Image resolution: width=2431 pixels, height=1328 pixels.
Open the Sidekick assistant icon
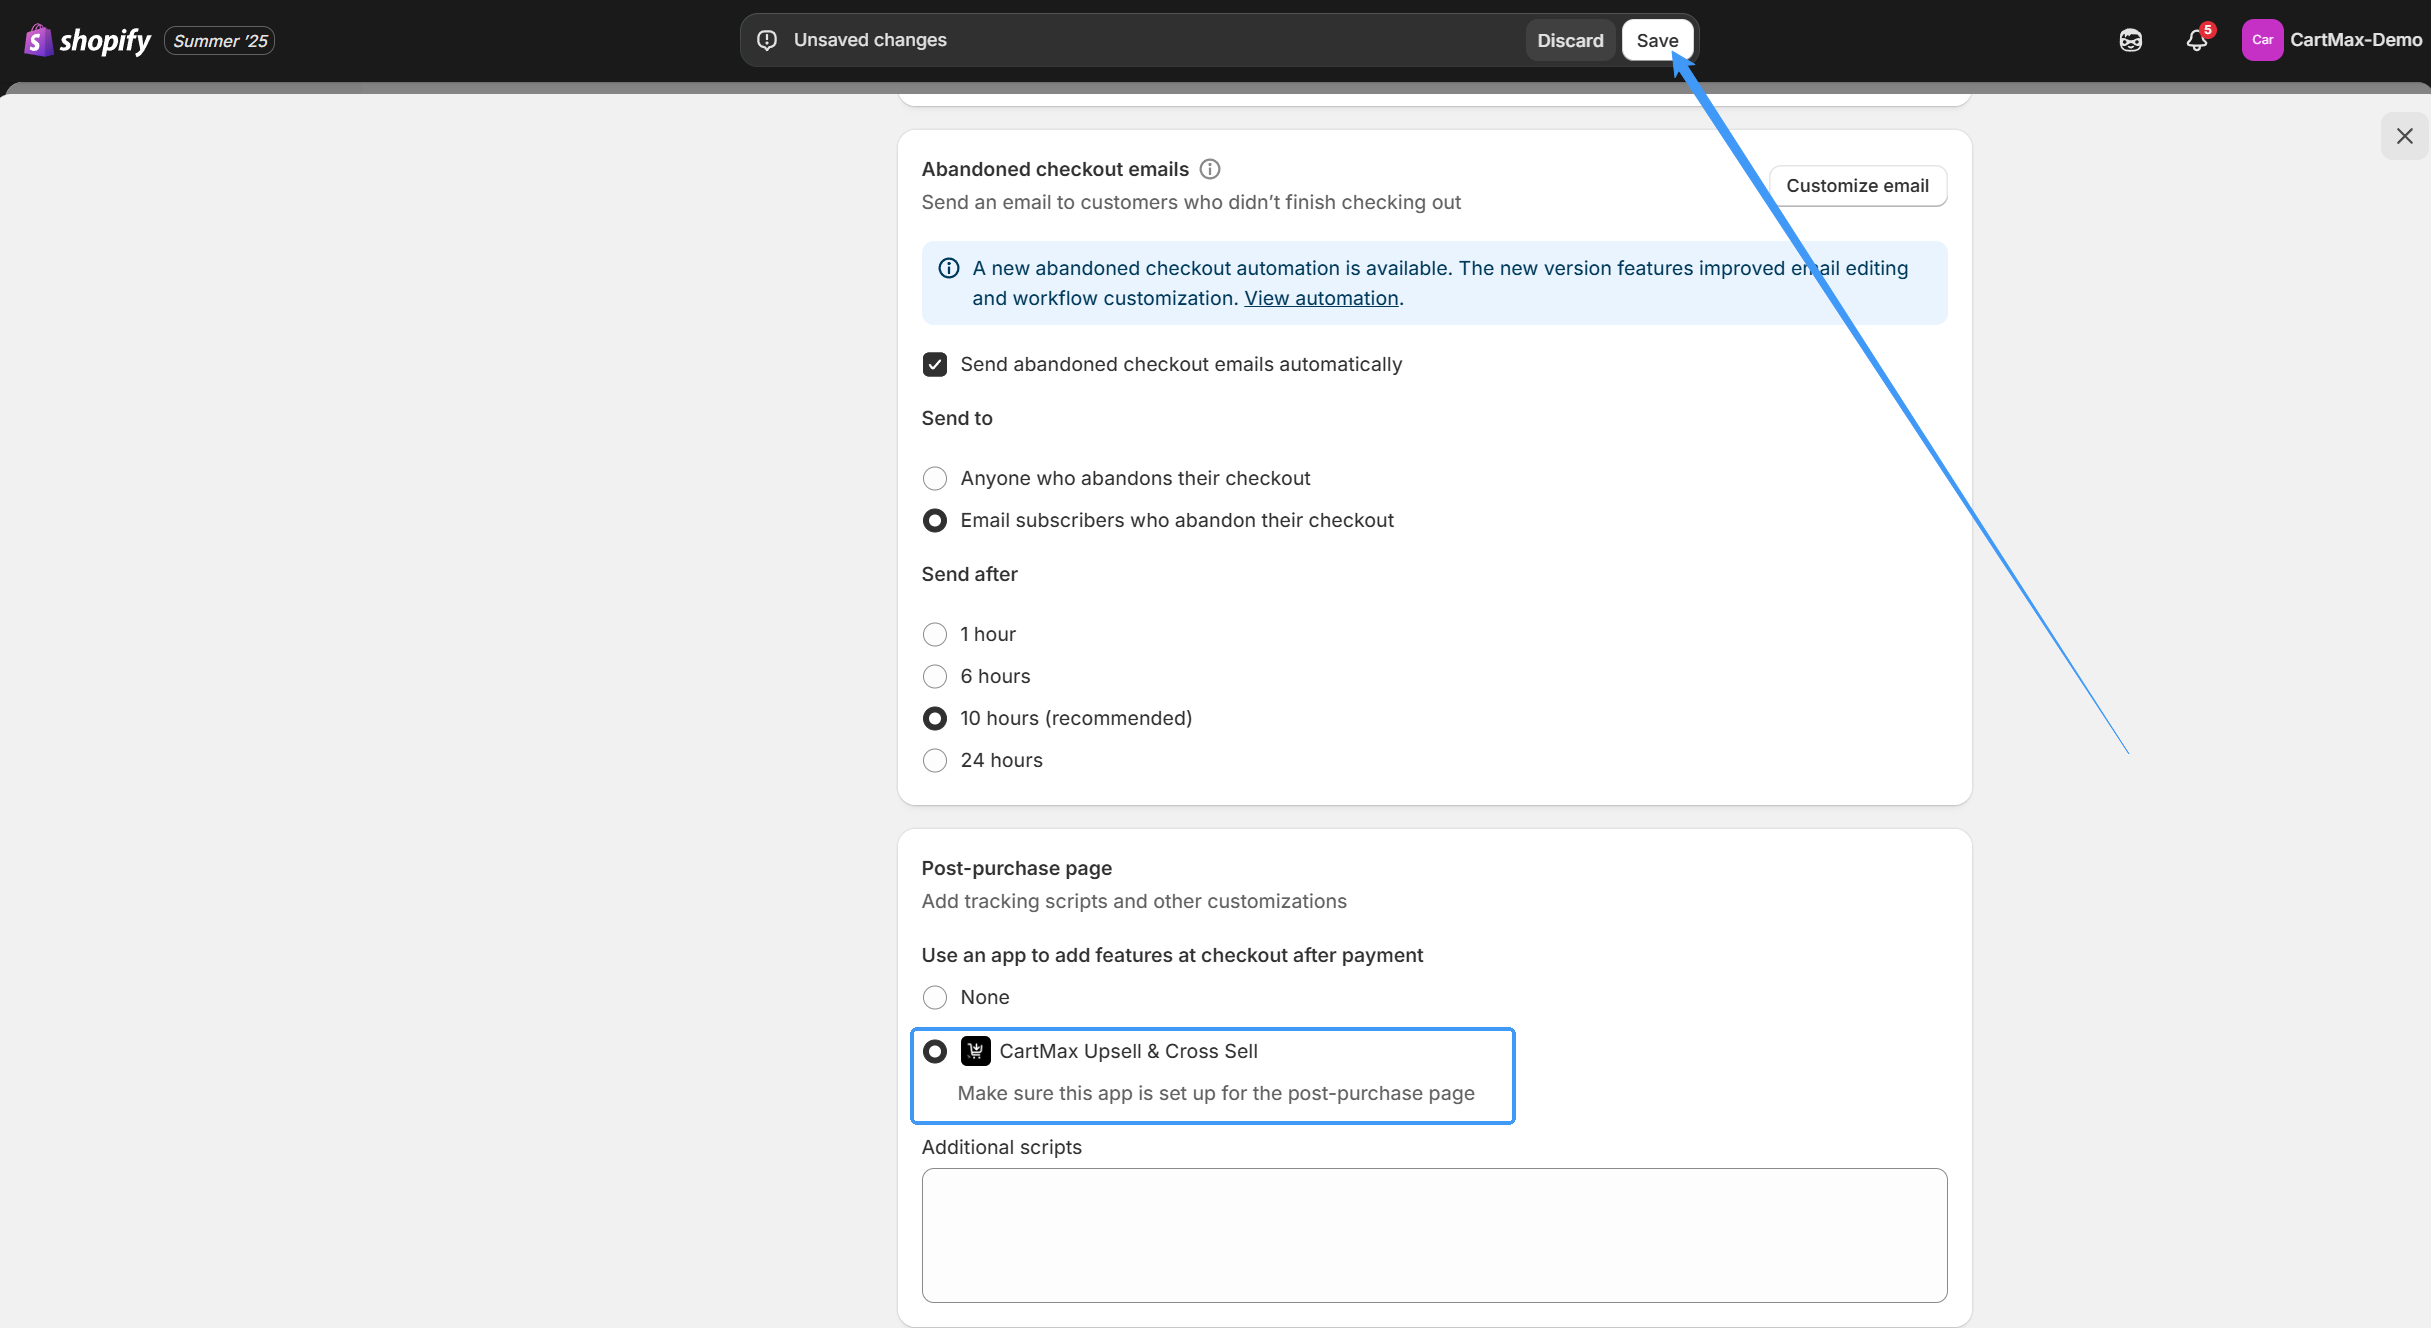2130,40
